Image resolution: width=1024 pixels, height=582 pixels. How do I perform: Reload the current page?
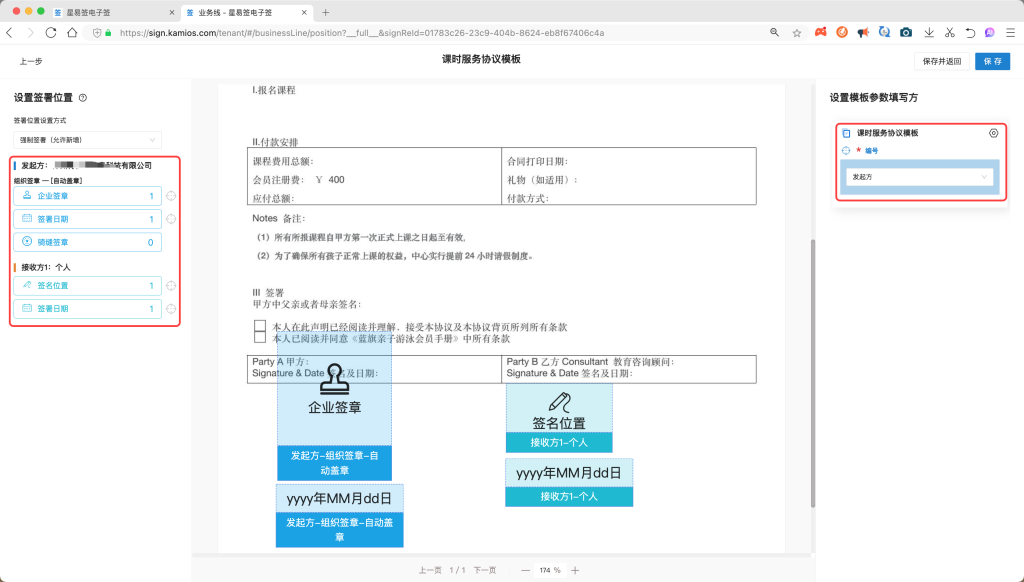point(50,33)
